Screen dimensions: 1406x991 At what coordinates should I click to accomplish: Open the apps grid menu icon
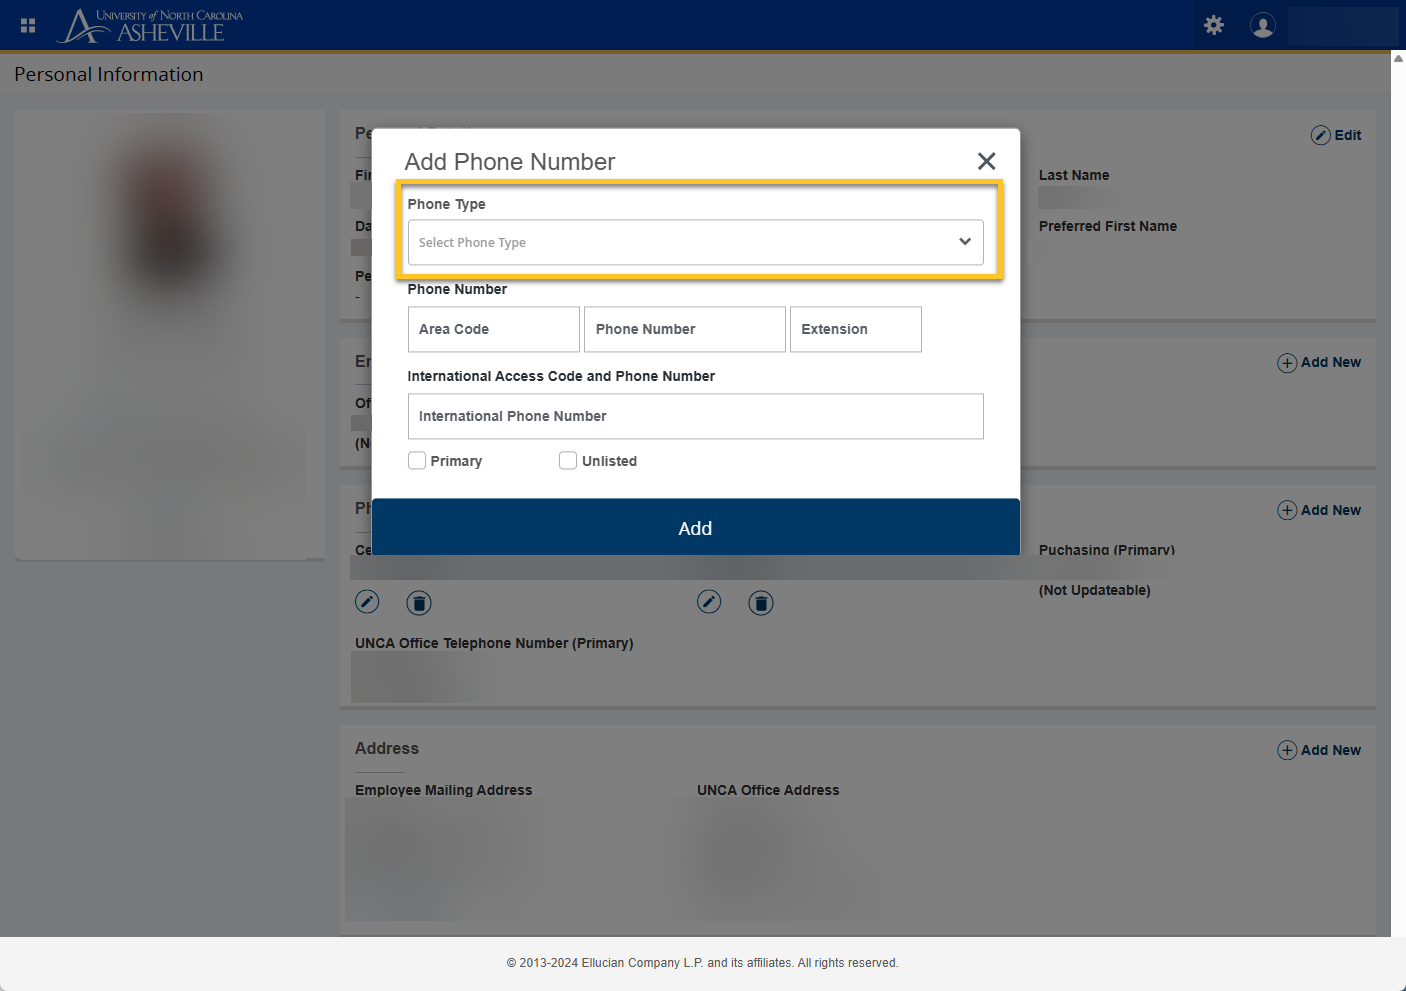point(28,25)
